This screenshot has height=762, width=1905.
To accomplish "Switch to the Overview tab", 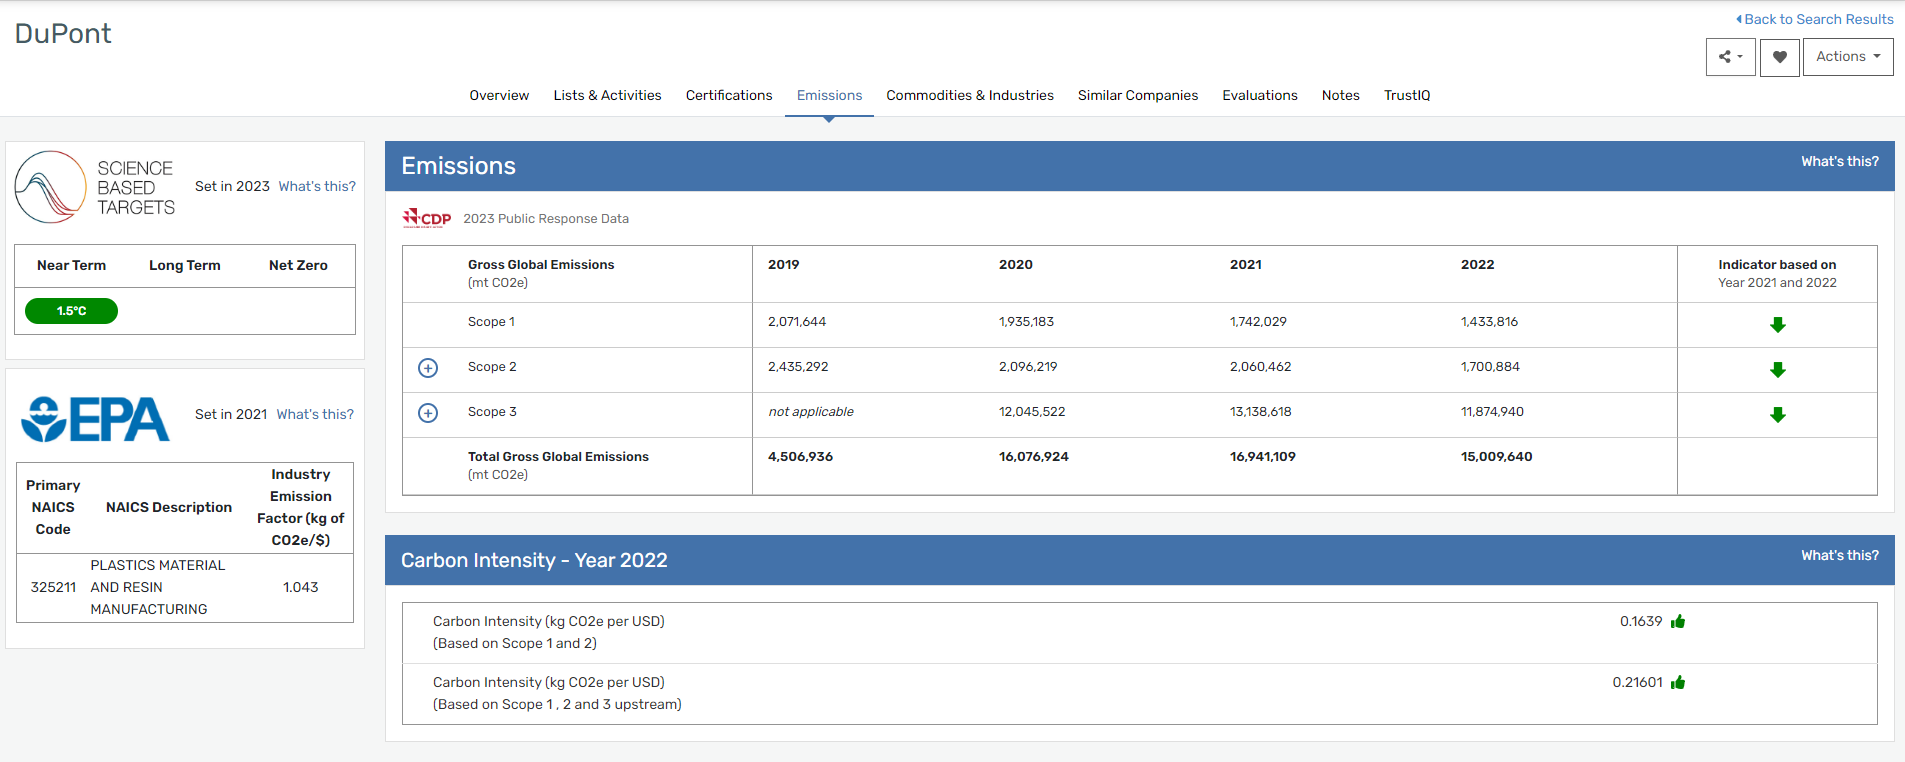I will tap(499, 95).
